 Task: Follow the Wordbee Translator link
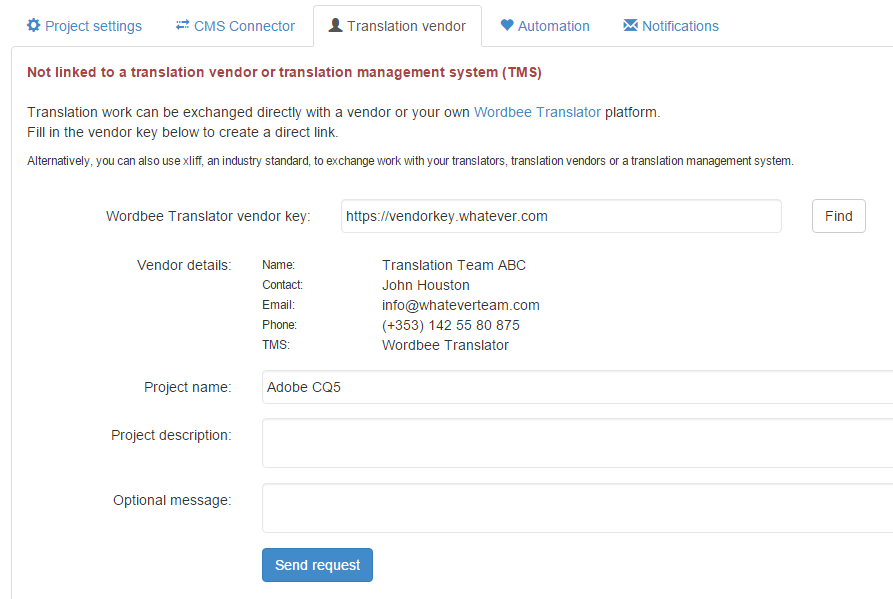[537, 112]
